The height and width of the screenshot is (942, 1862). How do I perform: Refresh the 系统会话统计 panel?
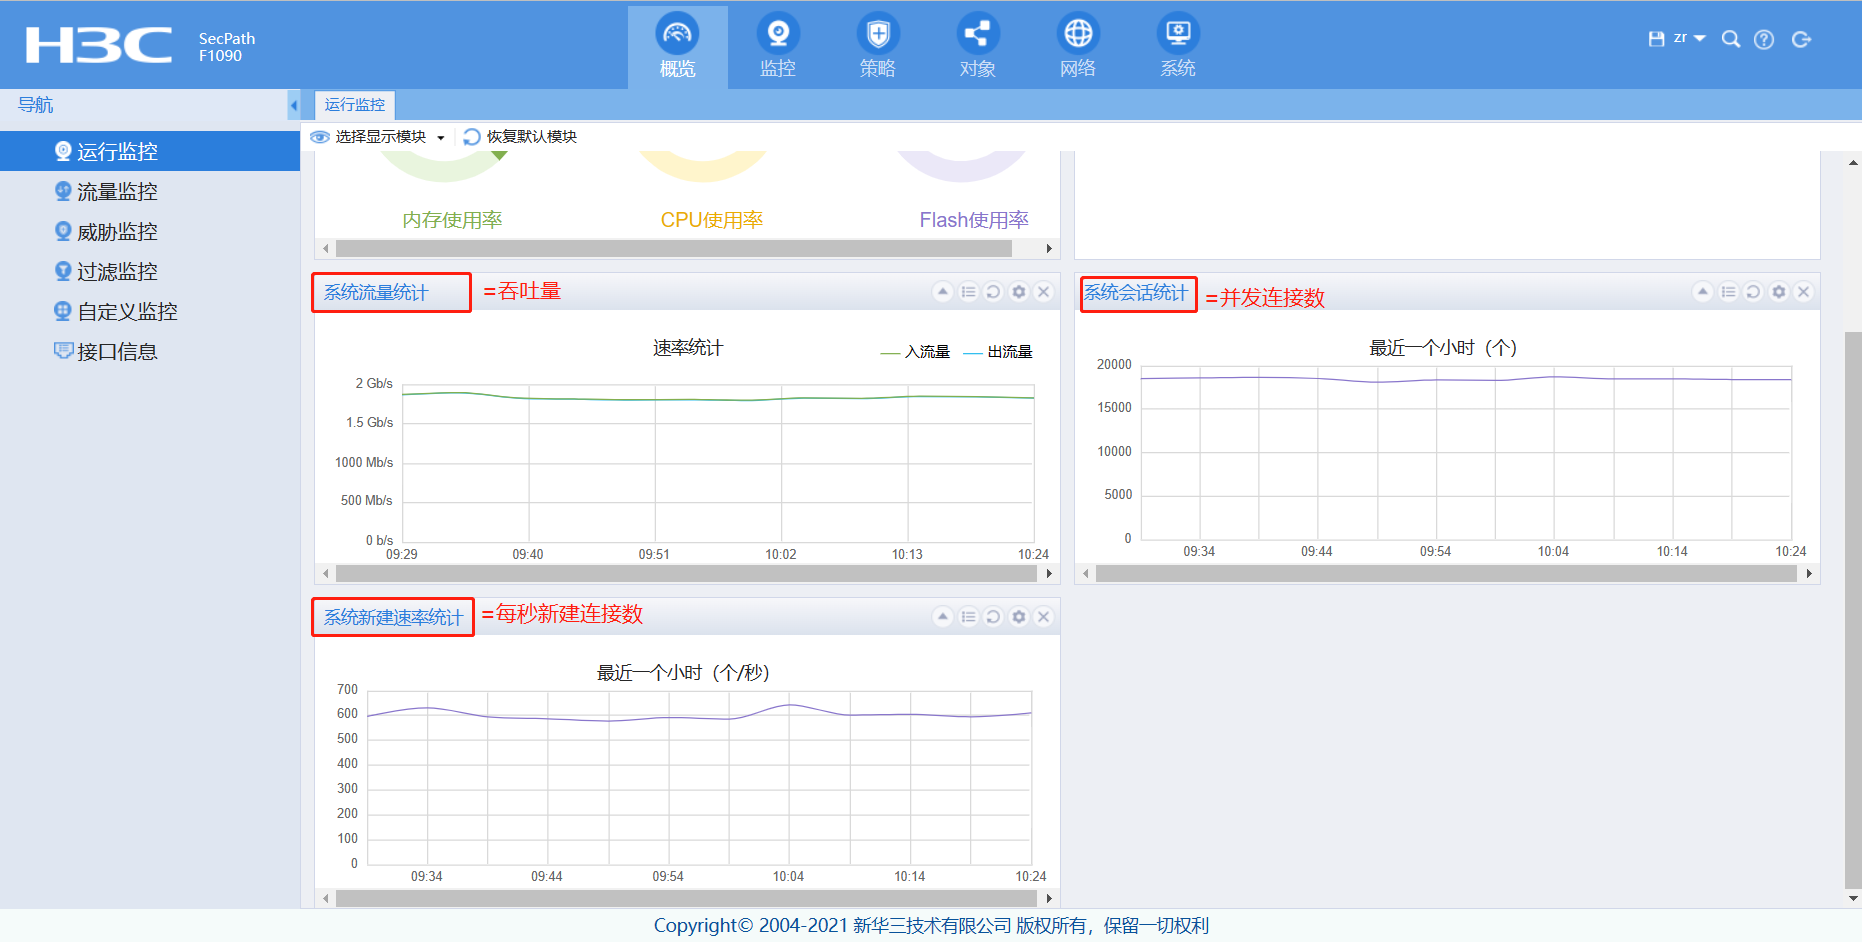pyautogui.click(x=1753, y=292)
